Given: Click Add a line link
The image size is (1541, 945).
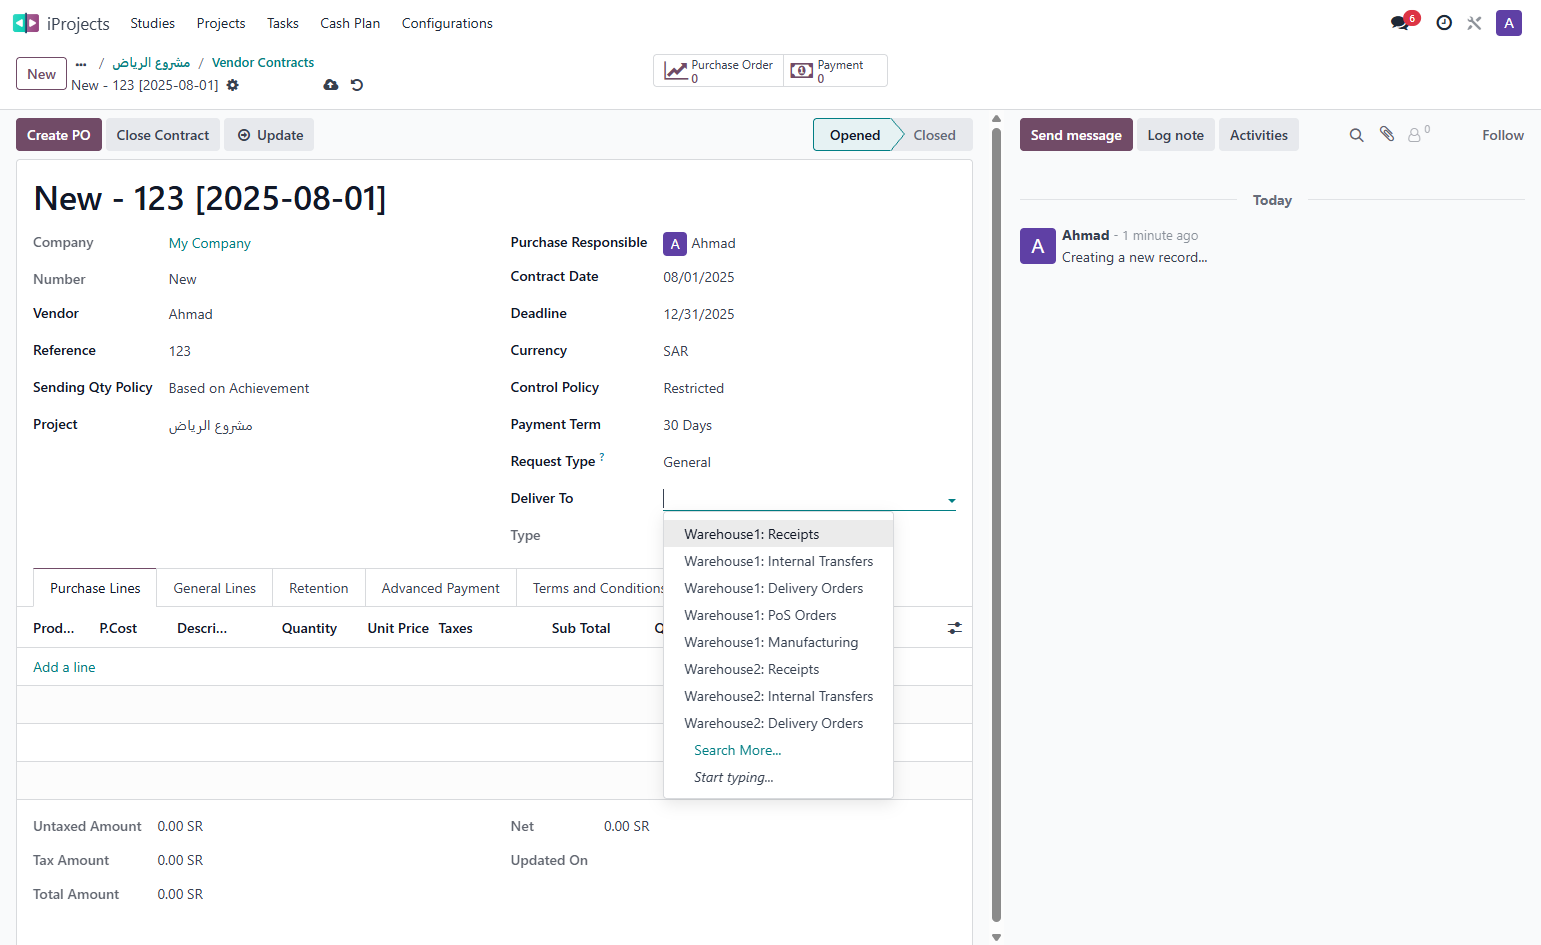Looking at the screenshot, I should tap(65, 667).
